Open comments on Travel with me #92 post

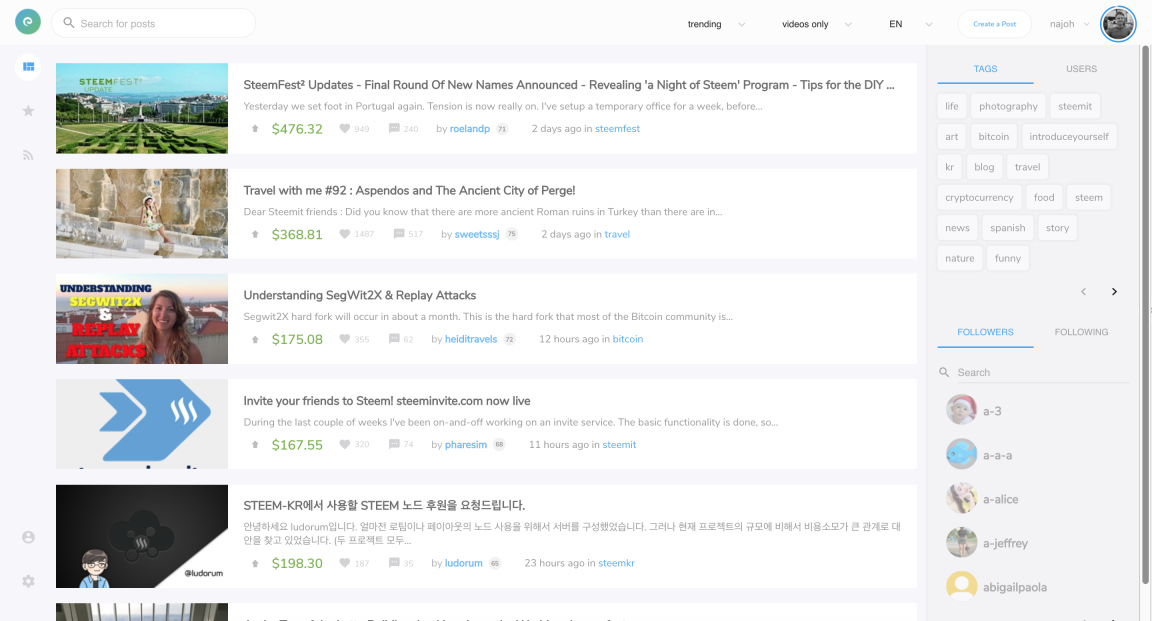pos(399,234)
